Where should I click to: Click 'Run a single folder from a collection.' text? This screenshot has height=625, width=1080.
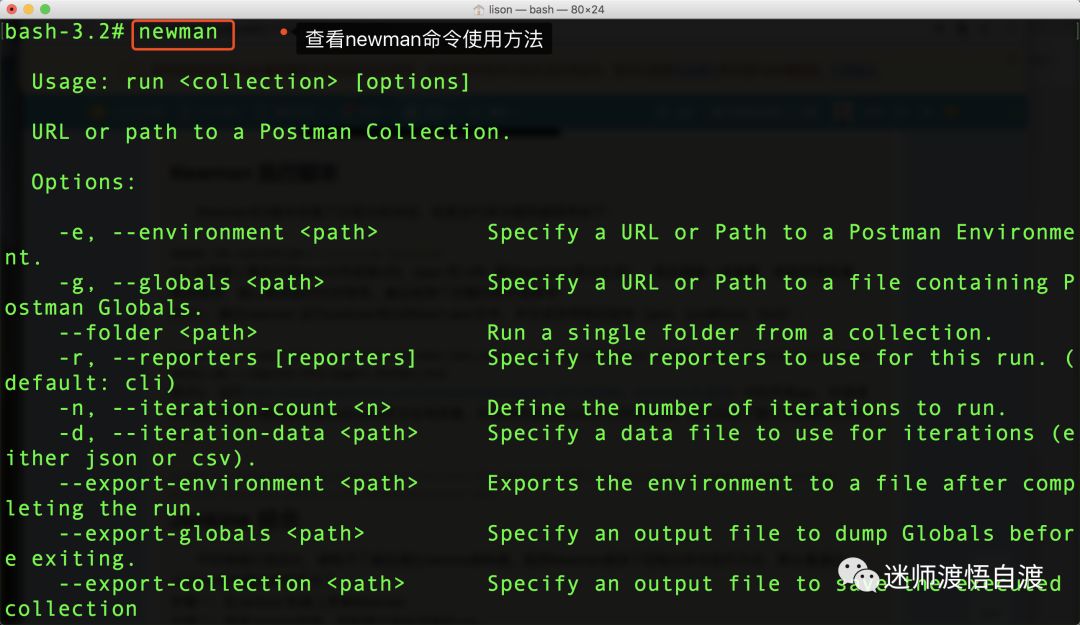point(740,333)
